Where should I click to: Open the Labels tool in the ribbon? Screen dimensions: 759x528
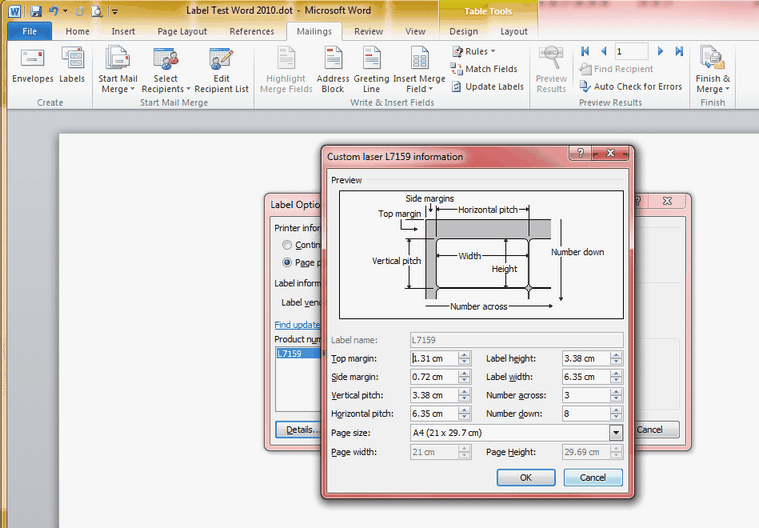click(72, 65)
